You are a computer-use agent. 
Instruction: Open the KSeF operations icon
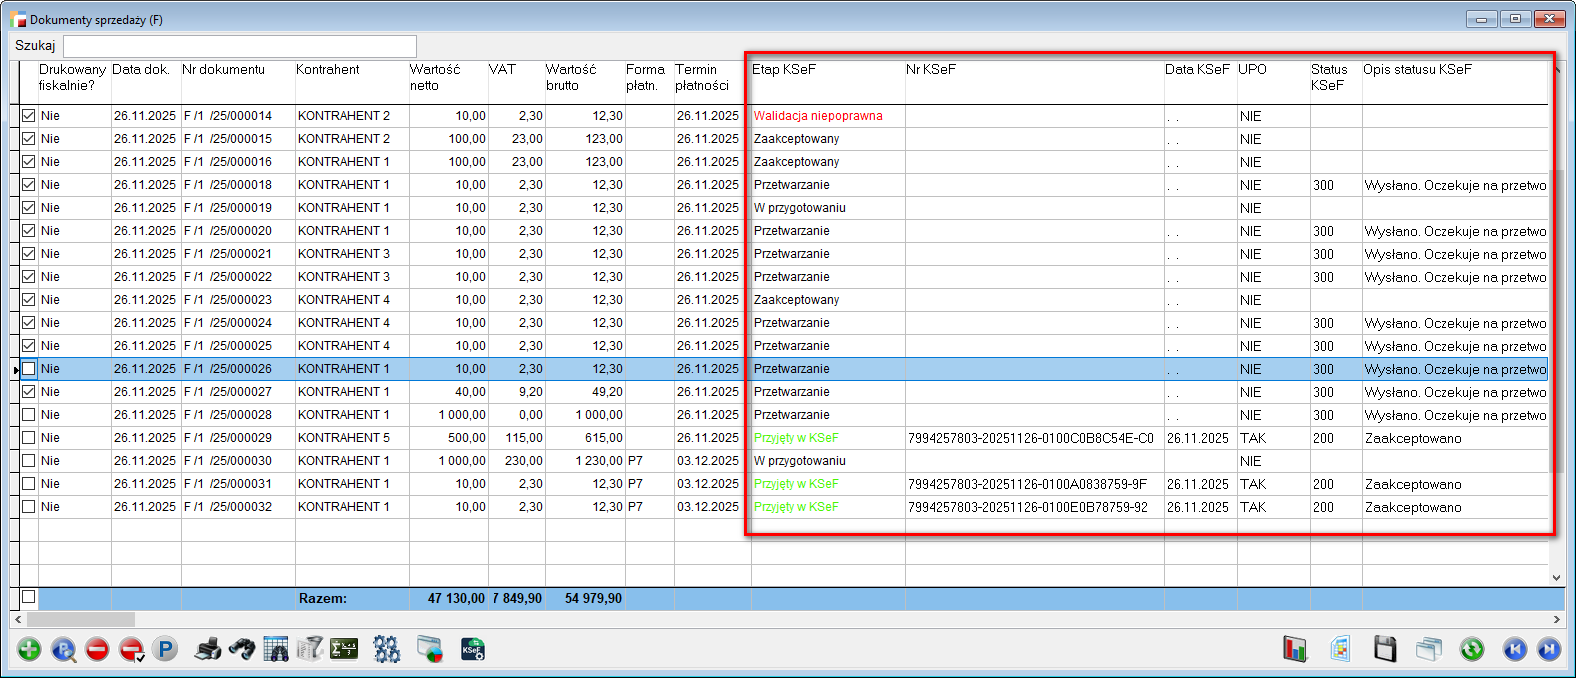[x=472, y=650]
